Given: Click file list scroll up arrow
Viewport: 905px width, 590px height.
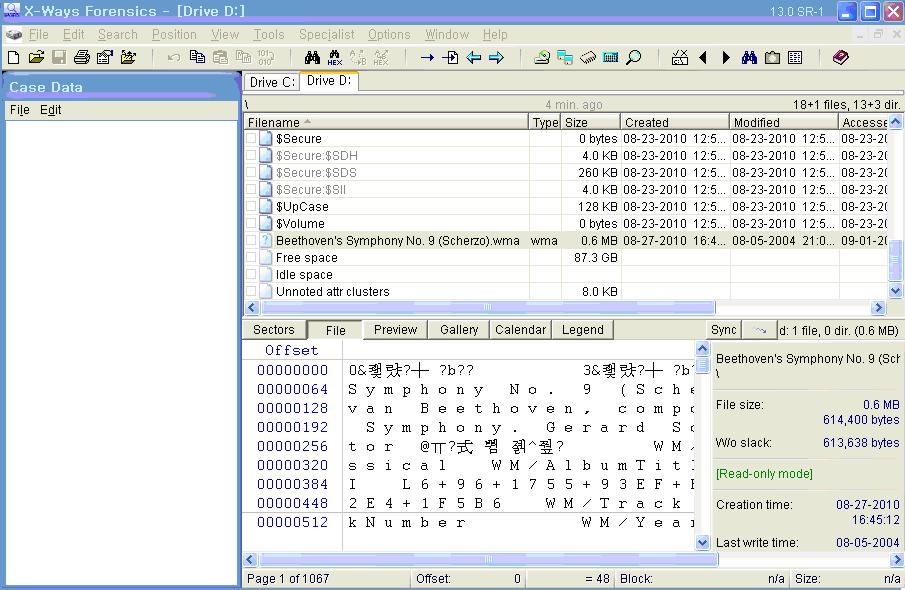Looking at the screenshot, I should tap(895, 122).
